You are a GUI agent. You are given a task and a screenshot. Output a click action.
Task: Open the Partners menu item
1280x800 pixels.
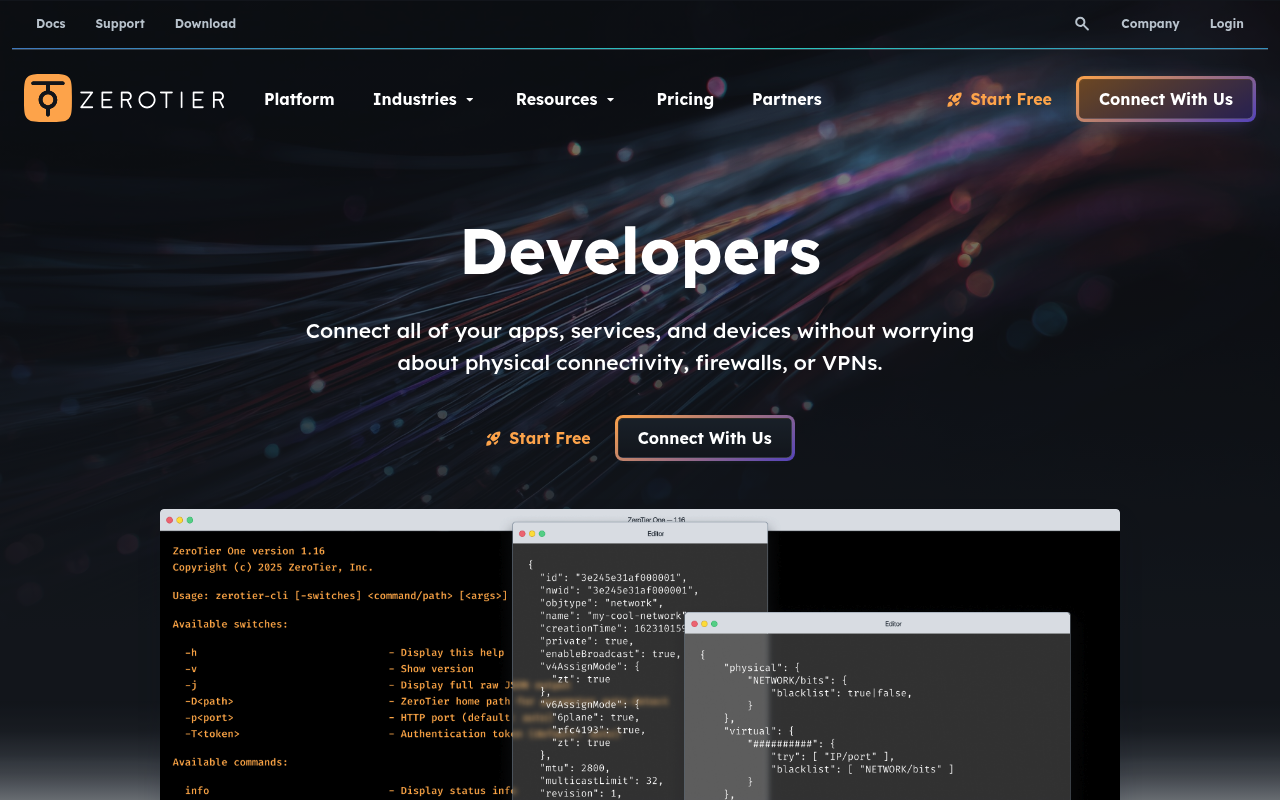(x=787, y=99)
